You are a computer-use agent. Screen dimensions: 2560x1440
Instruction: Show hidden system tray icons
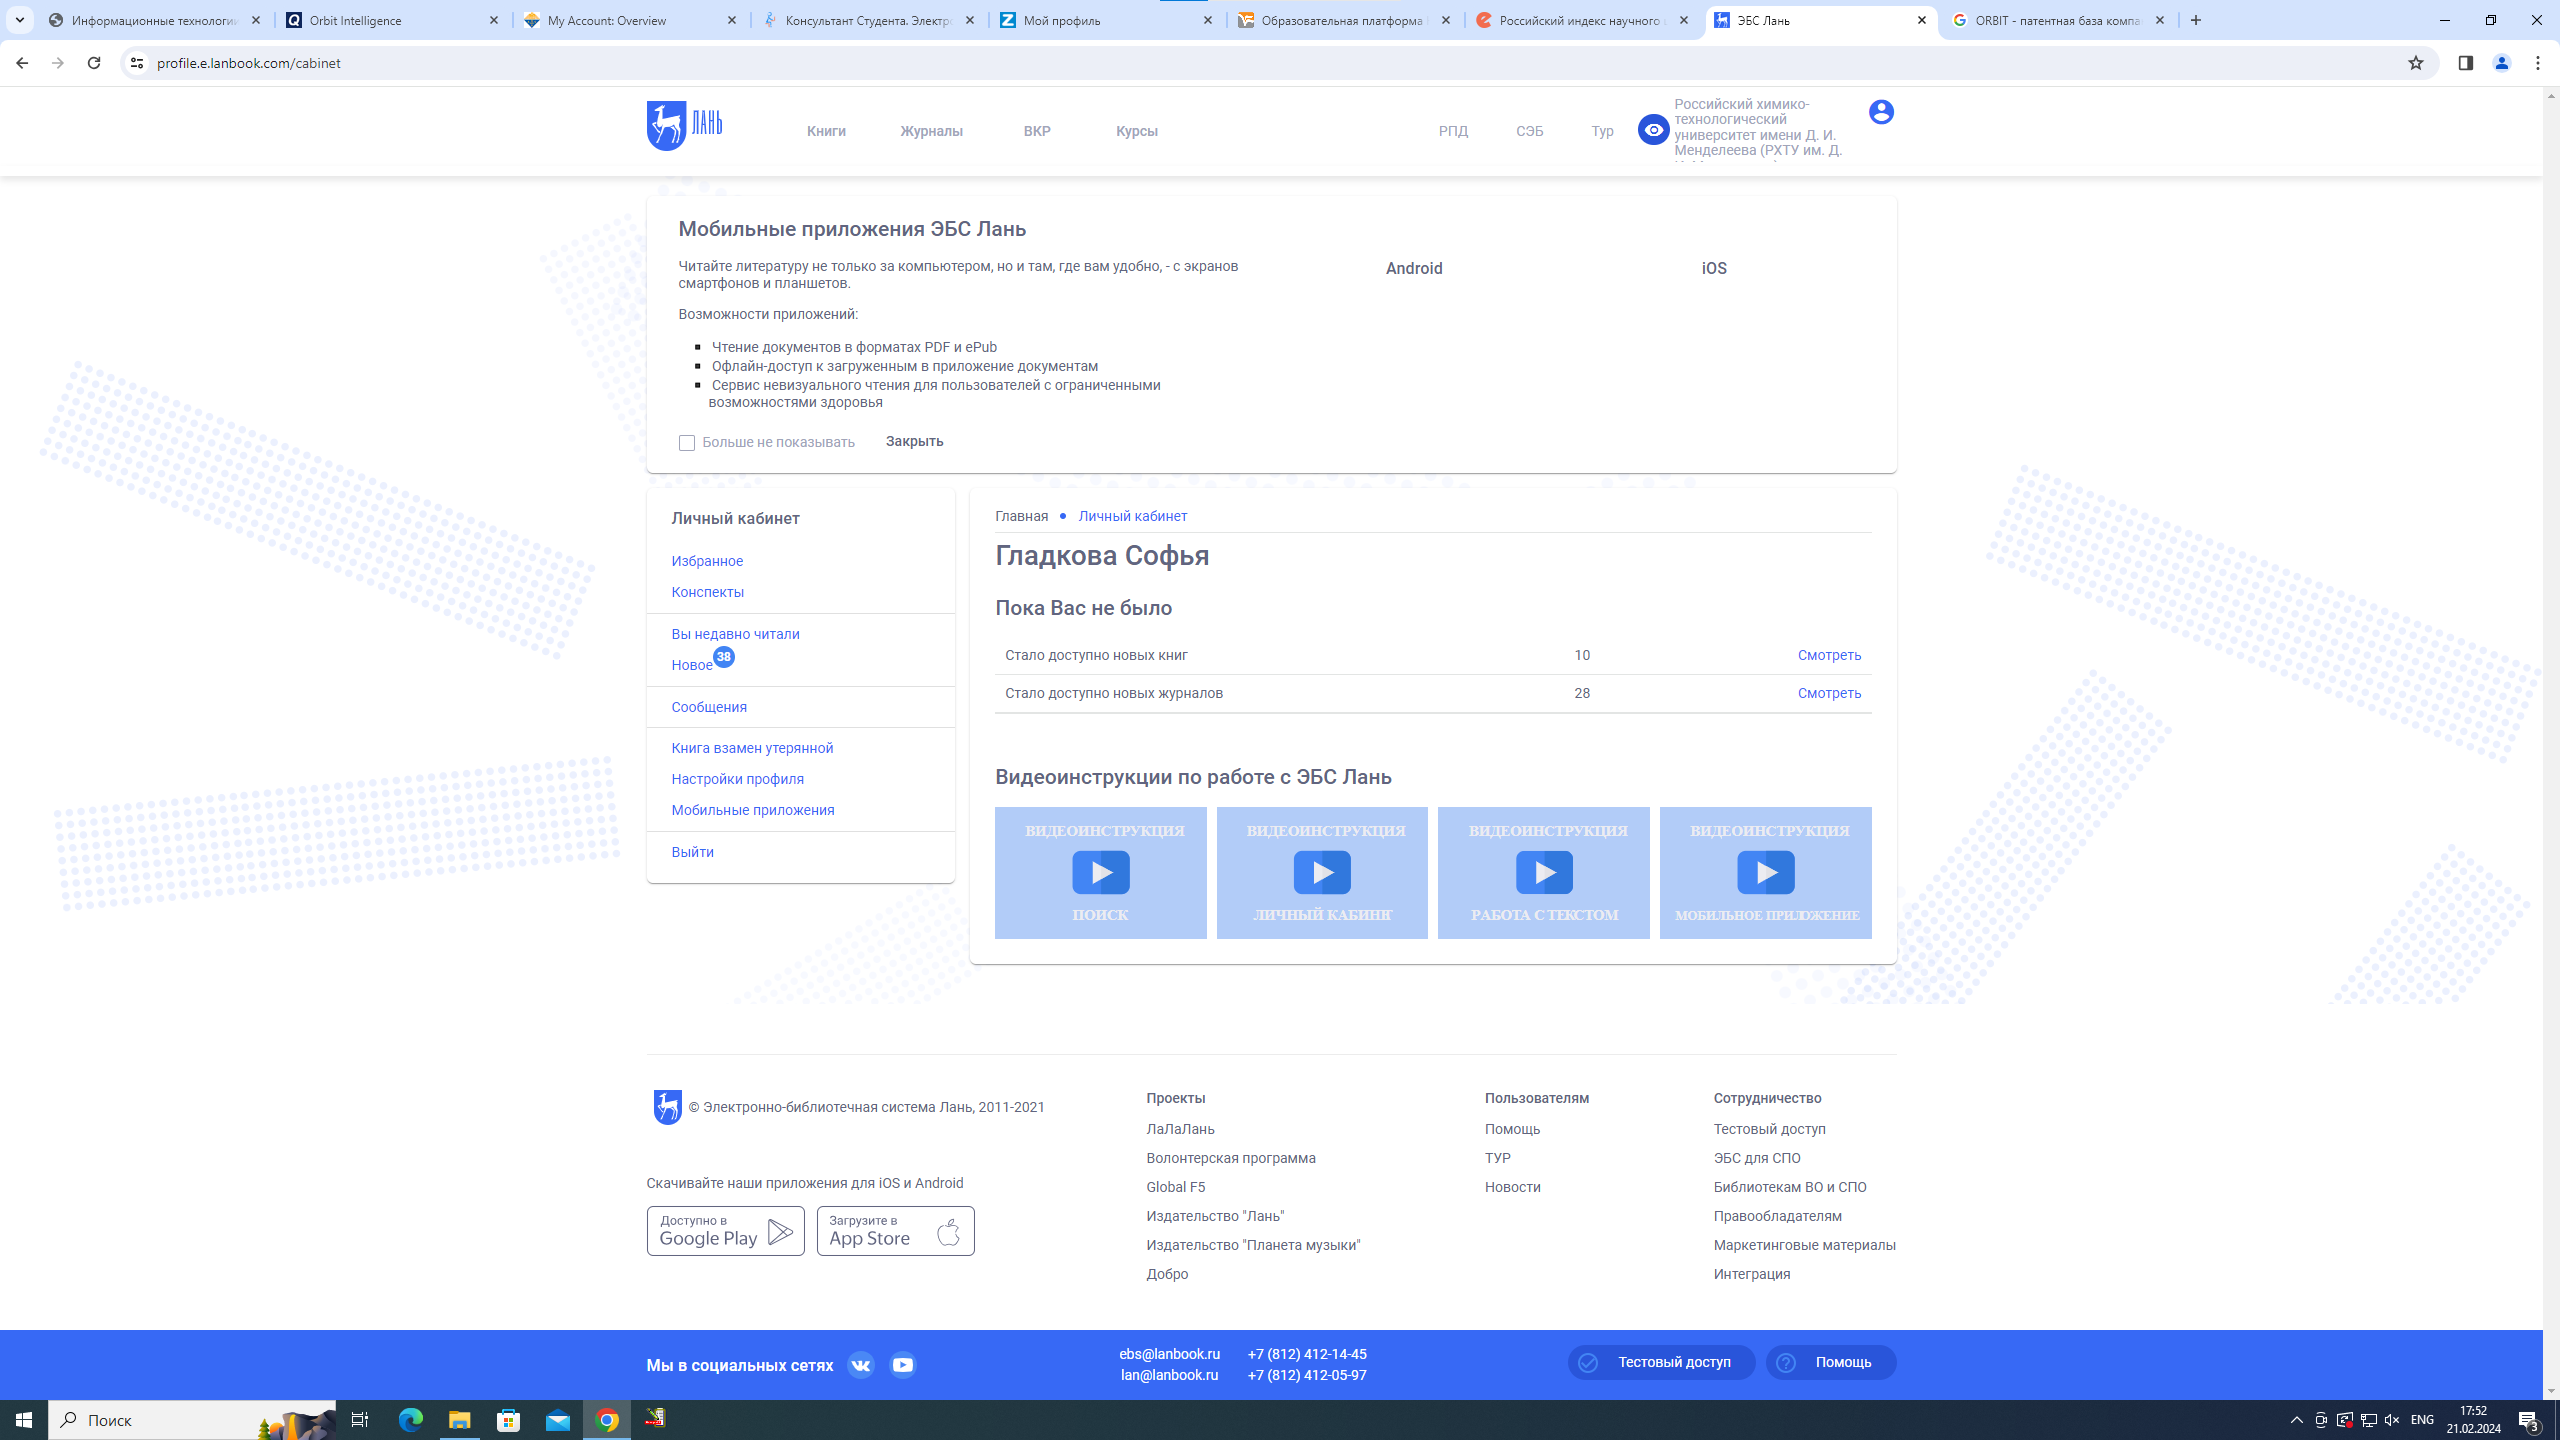pyautogui.click(x=2297, y=1420)
